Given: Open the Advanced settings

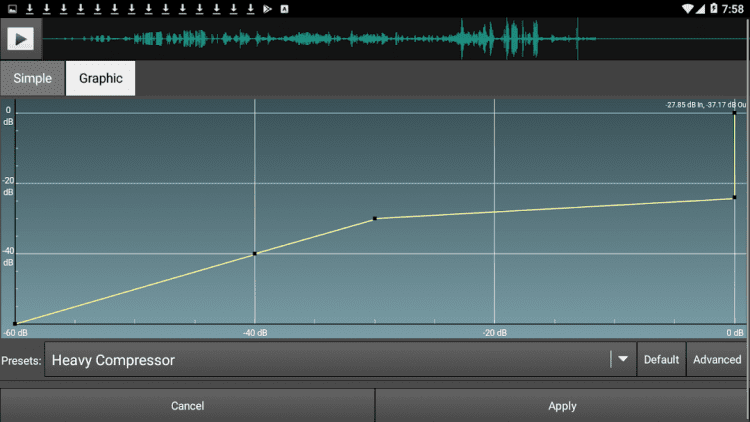Looking at the screenshot, I should click(x=717, y=360).
